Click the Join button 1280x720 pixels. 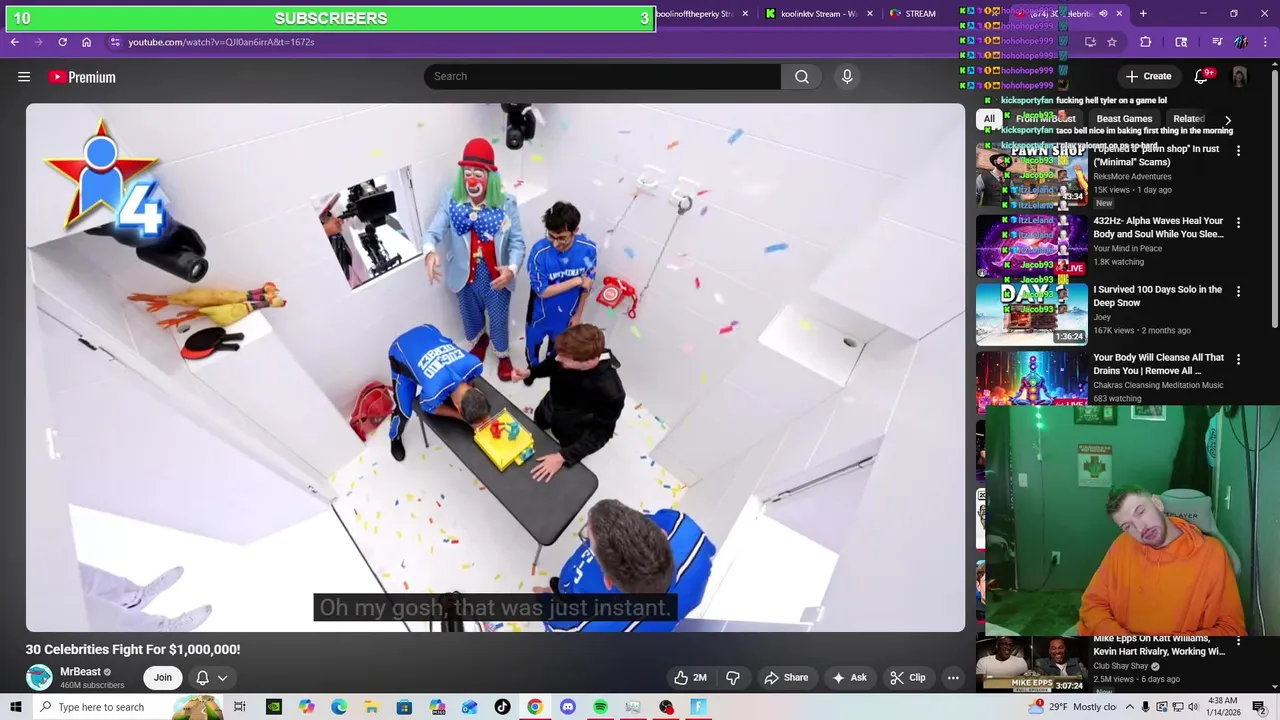point(162,677)
